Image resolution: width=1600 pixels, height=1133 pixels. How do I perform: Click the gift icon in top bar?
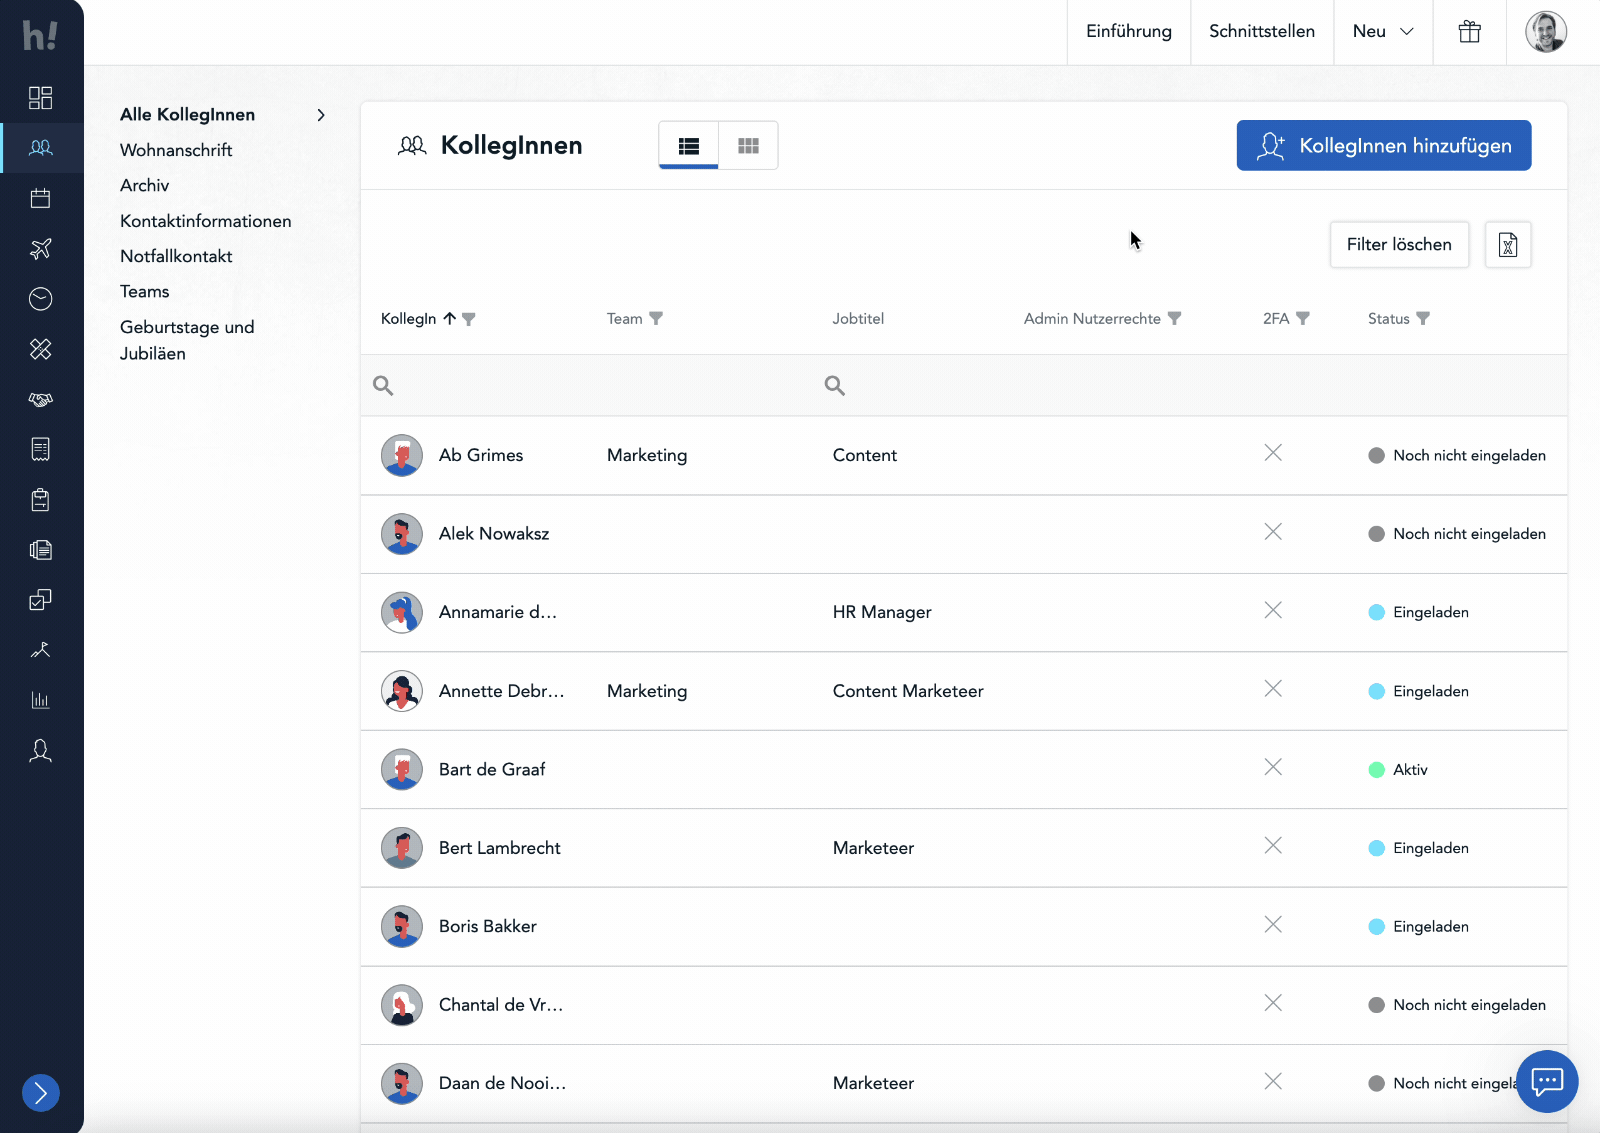coord(1469,32)
